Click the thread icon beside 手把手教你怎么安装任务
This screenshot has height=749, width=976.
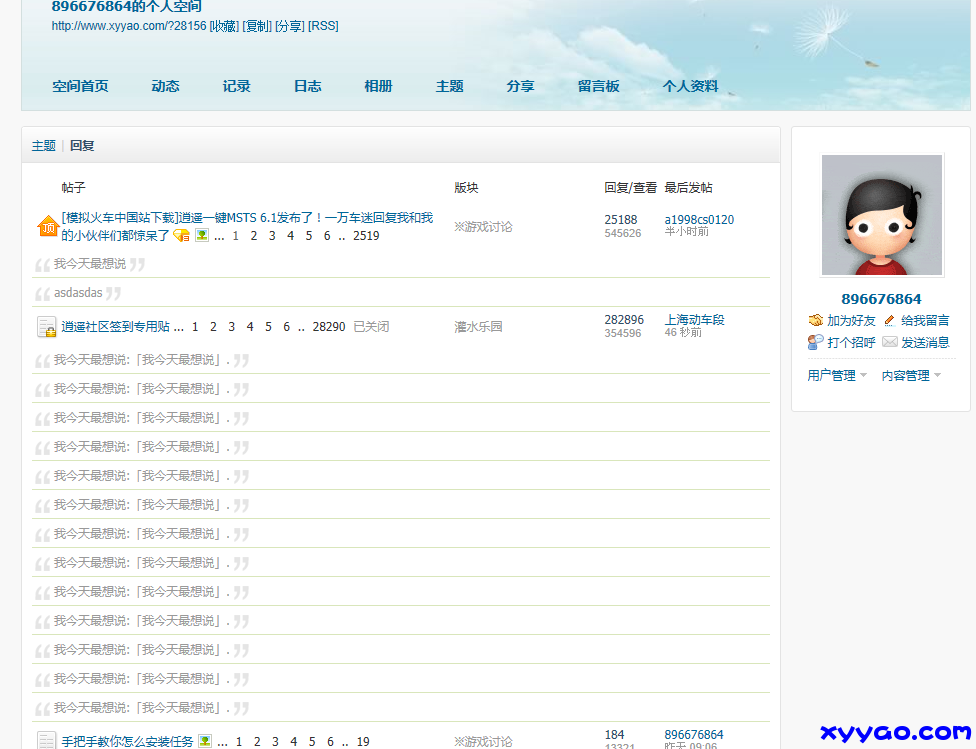coord(46,740)
